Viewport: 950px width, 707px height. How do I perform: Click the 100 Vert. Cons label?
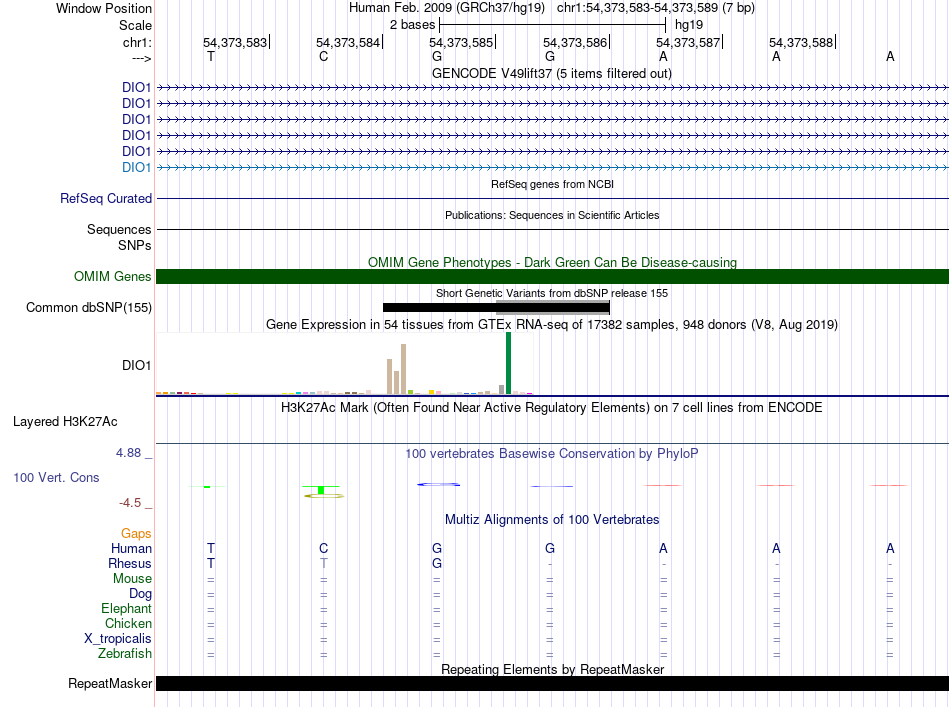pos(56,477)
